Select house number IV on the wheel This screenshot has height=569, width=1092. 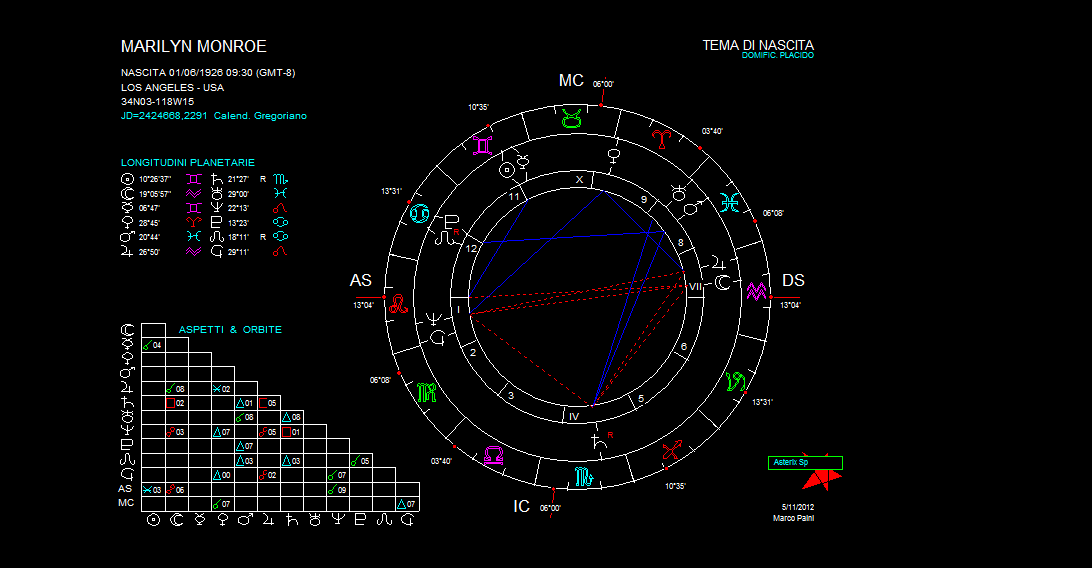click(574, 416)
